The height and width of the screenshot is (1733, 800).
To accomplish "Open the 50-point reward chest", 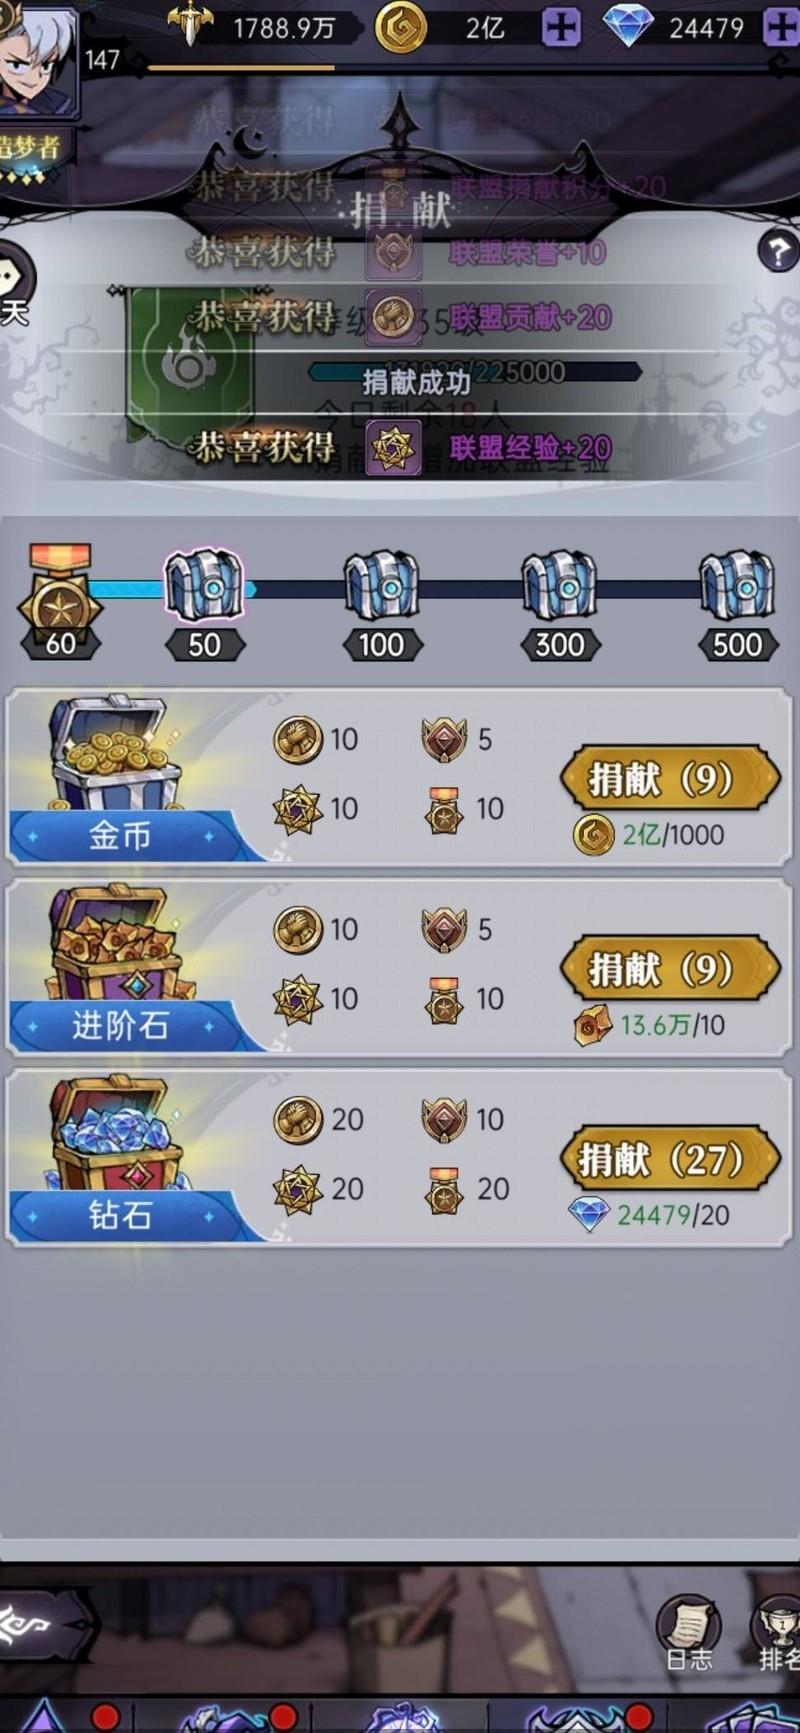I will tap(204, 586).
